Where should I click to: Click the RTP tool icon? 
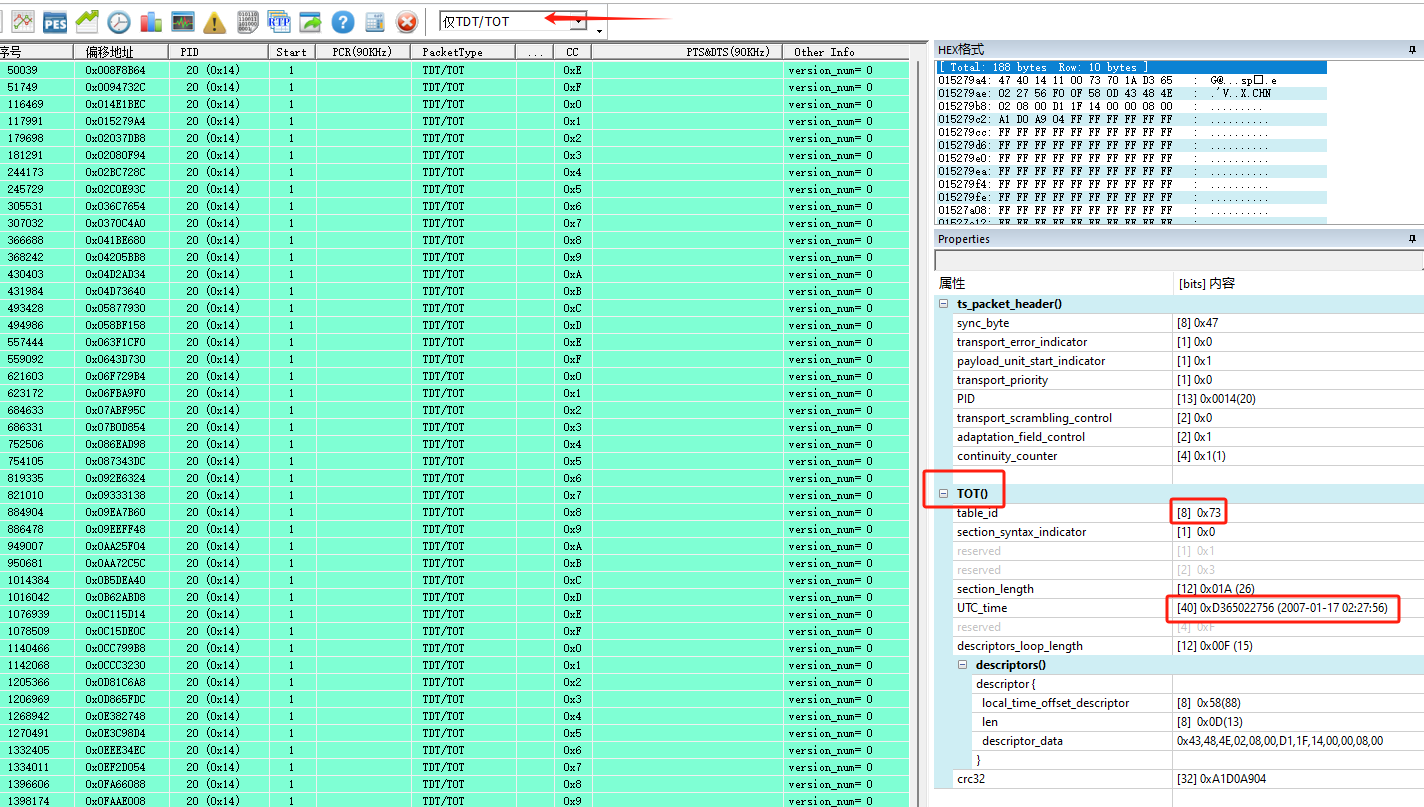279,21
